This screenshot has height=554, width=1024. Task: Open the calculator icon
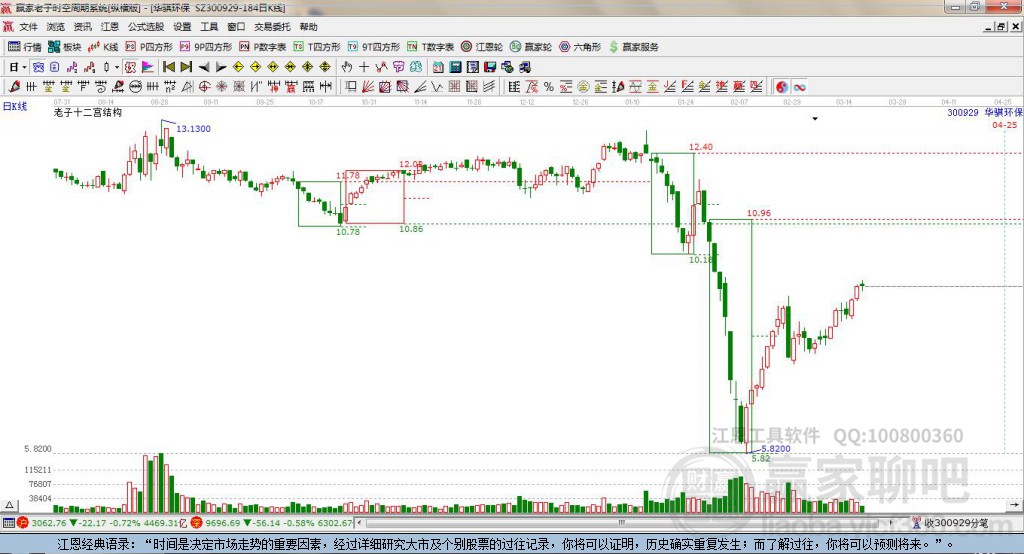[x=455, y=67]
